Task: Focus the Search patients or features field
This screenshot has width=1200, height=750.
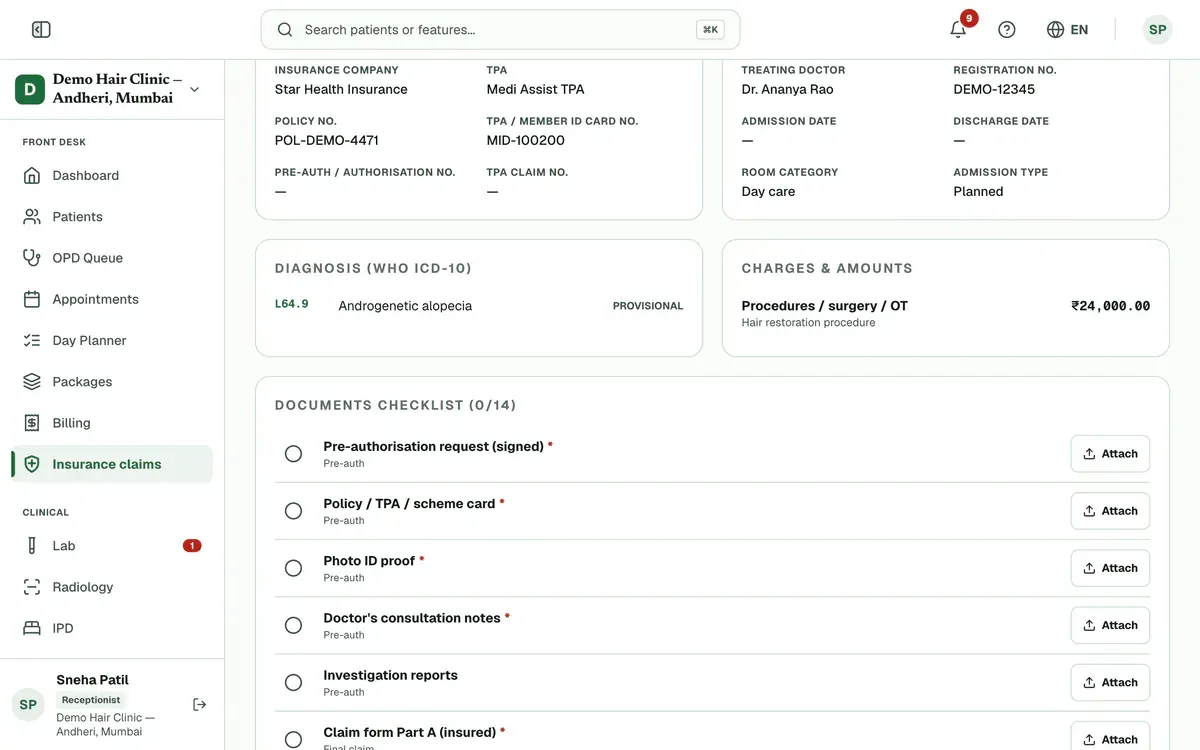Action: pos(500,30)
